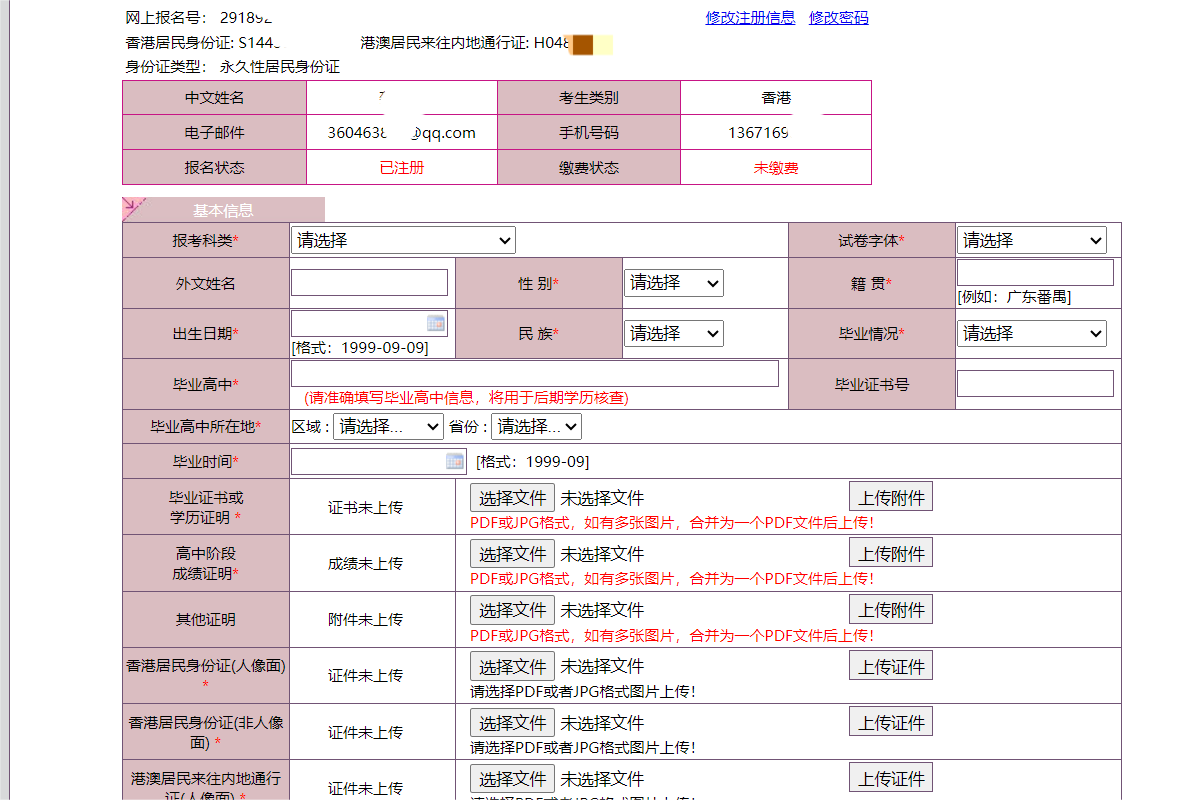Click calendar icon in 出生日期 field

coord(436,323)
